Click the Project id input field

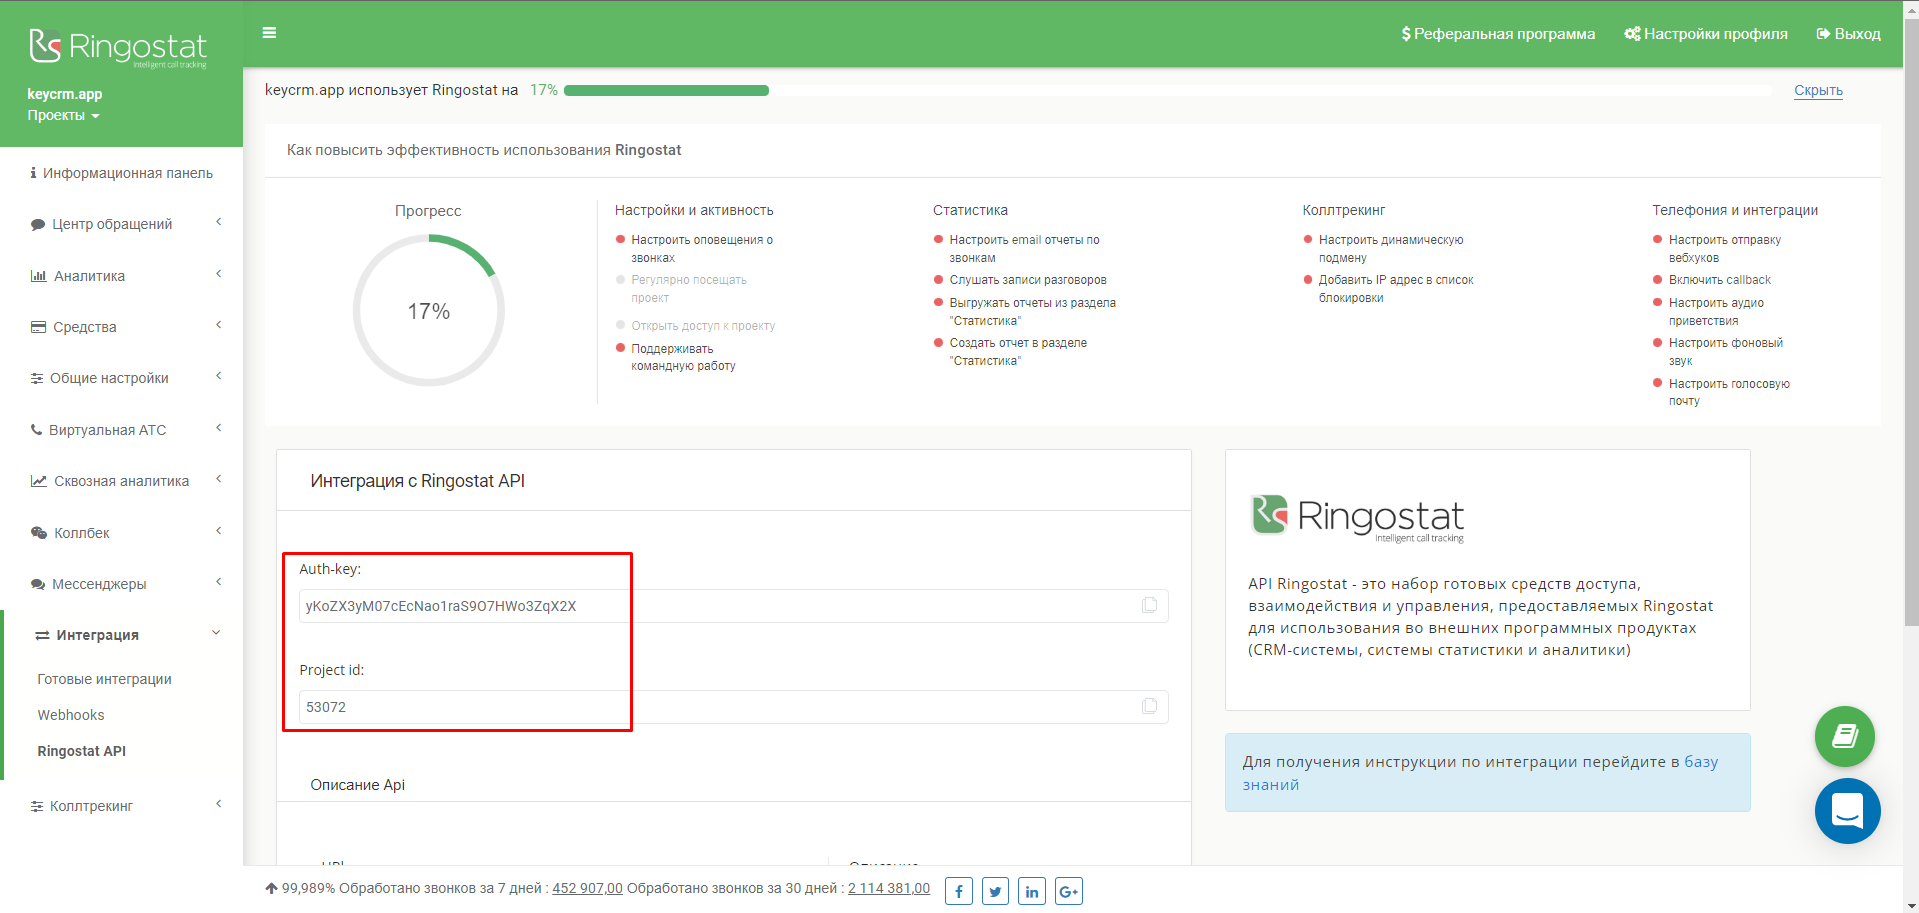733,707
